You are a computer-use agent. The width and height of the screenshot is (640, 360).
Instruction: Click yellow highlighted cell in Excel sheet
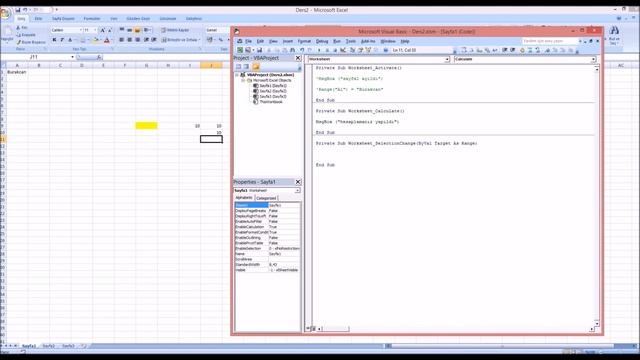click(x=147, y=126)
